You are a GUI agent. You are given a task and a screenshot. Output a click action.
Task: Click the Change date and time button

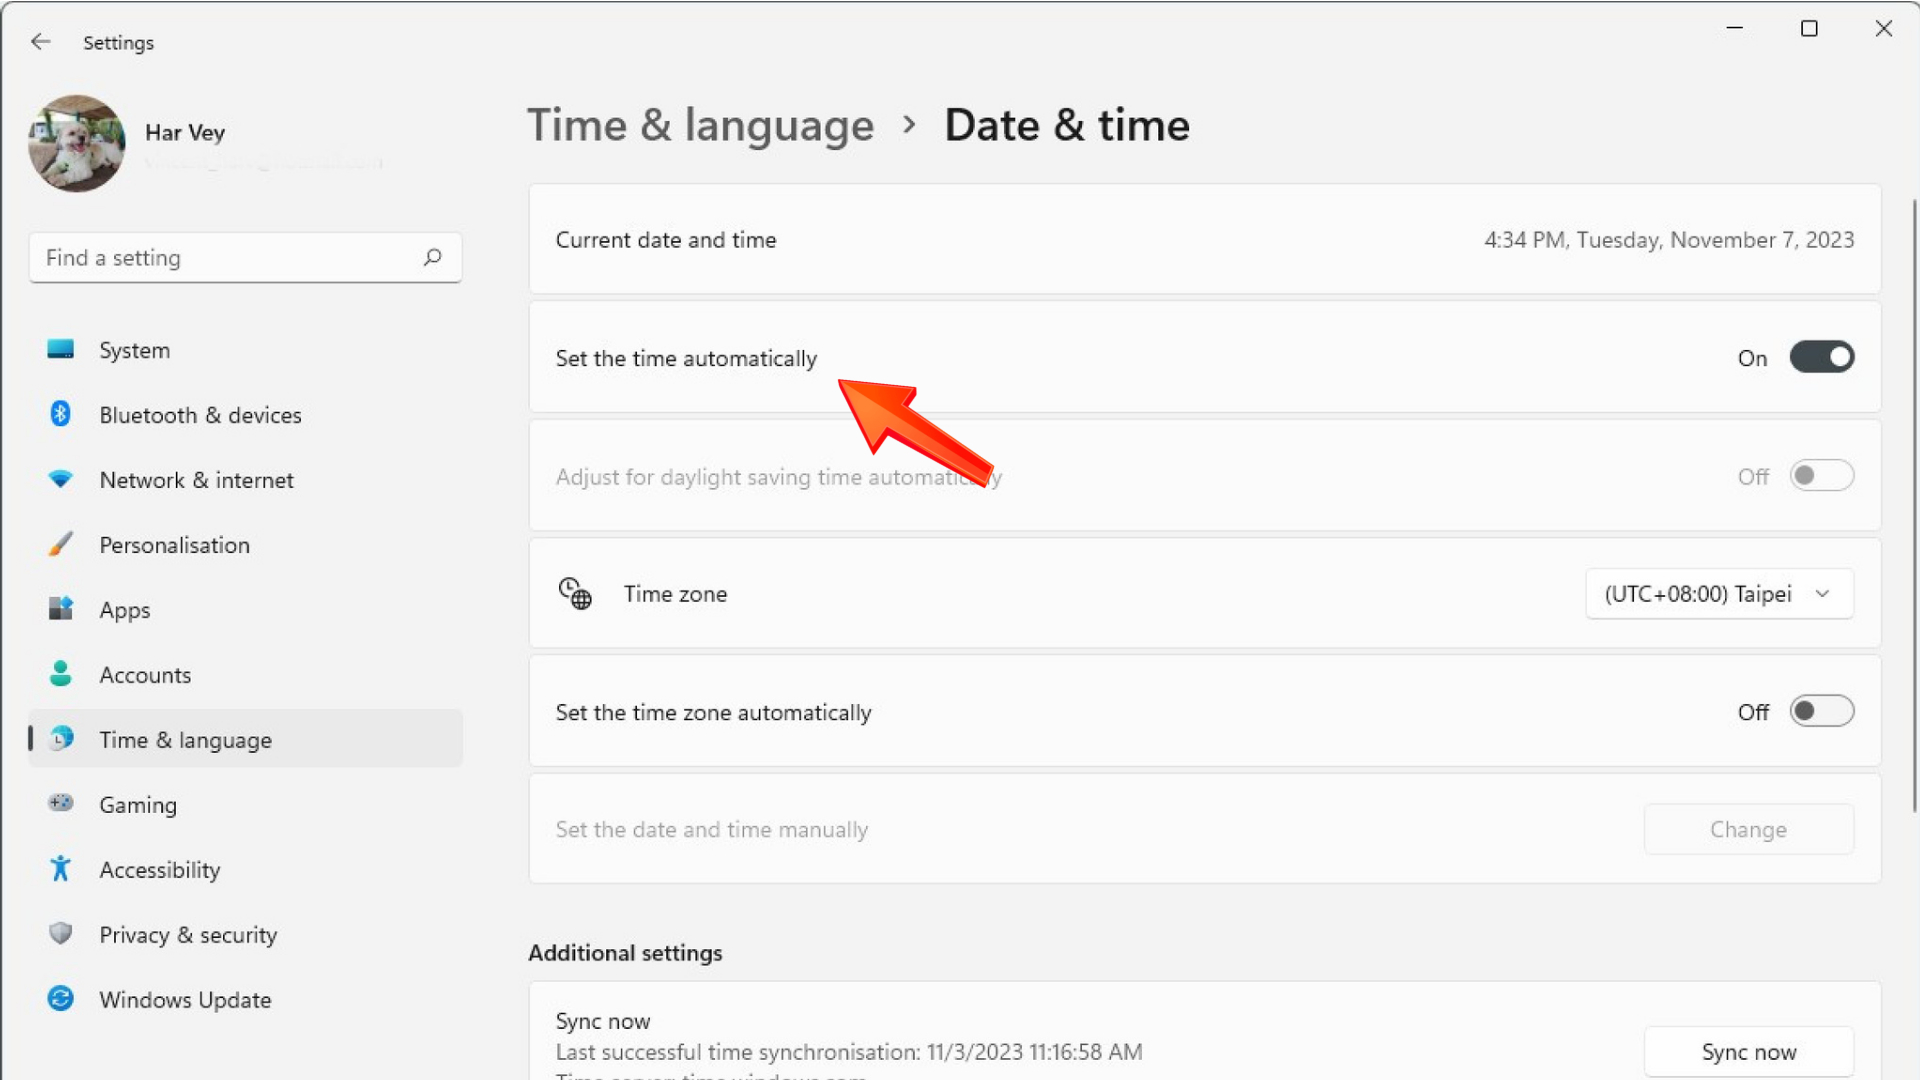1746,828
